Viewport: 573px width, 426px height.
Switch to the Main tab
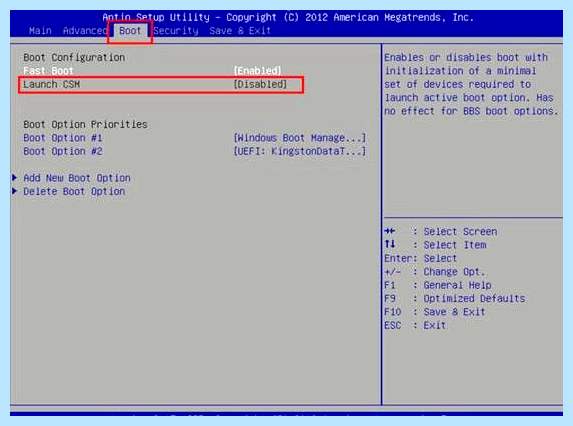pyautogui.click(x=40, y=31)
